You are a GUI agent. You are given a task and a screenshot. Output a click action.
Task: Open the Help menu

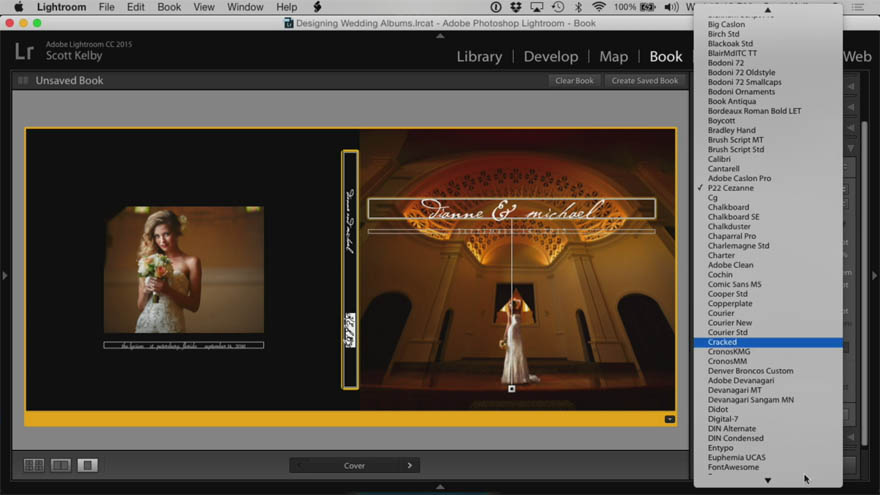[x=286, y=7]
